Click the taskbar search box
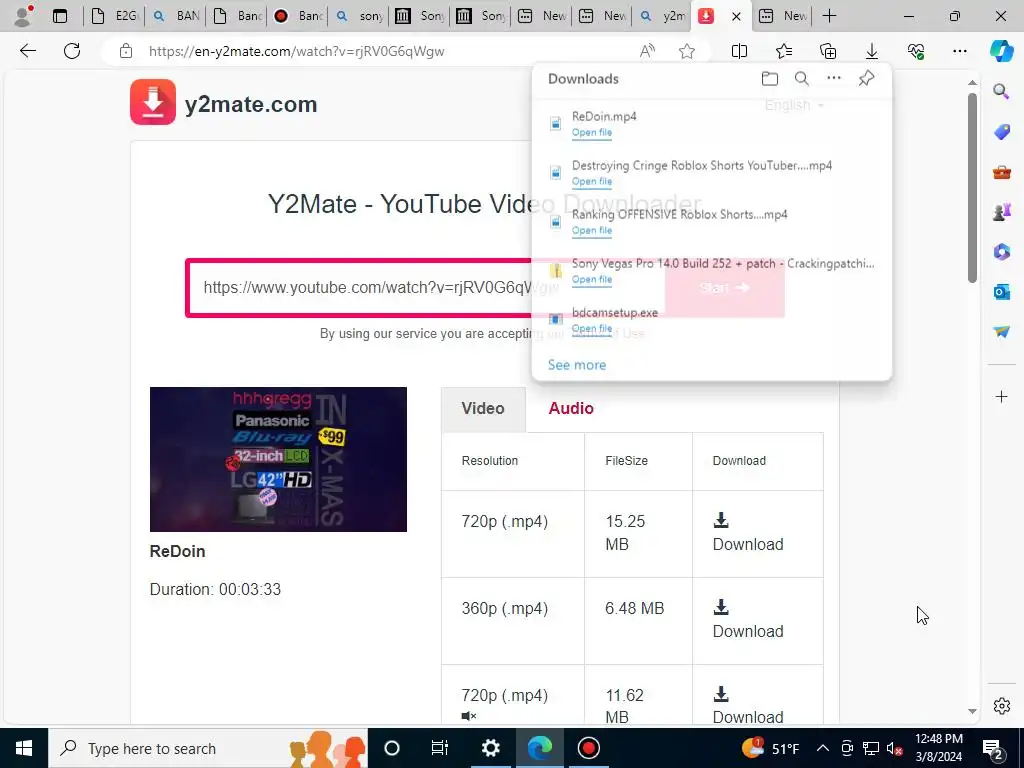The image size is (1024, 768). [208, 748]
